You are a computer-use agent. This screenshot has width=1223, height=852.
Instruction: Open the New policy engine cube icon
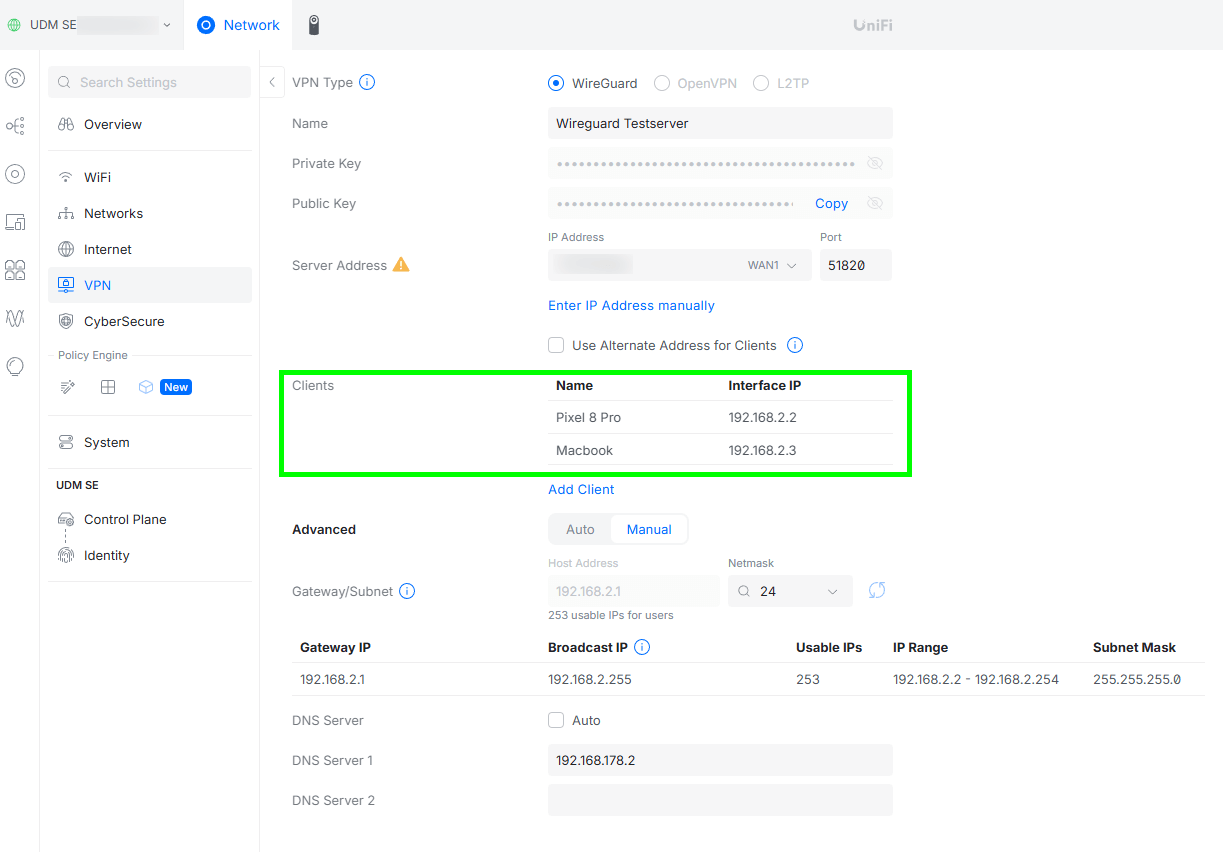[146, 387]
